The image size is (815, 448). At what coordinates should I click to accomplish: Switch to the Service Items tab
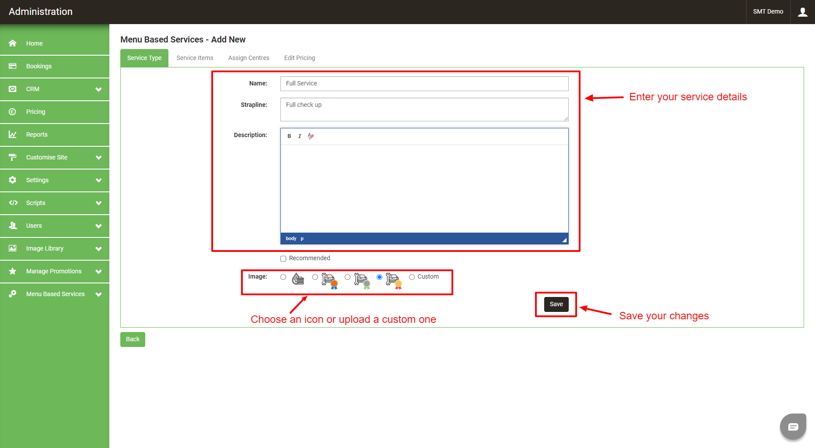pyautogui.click(x=195, y=58)
